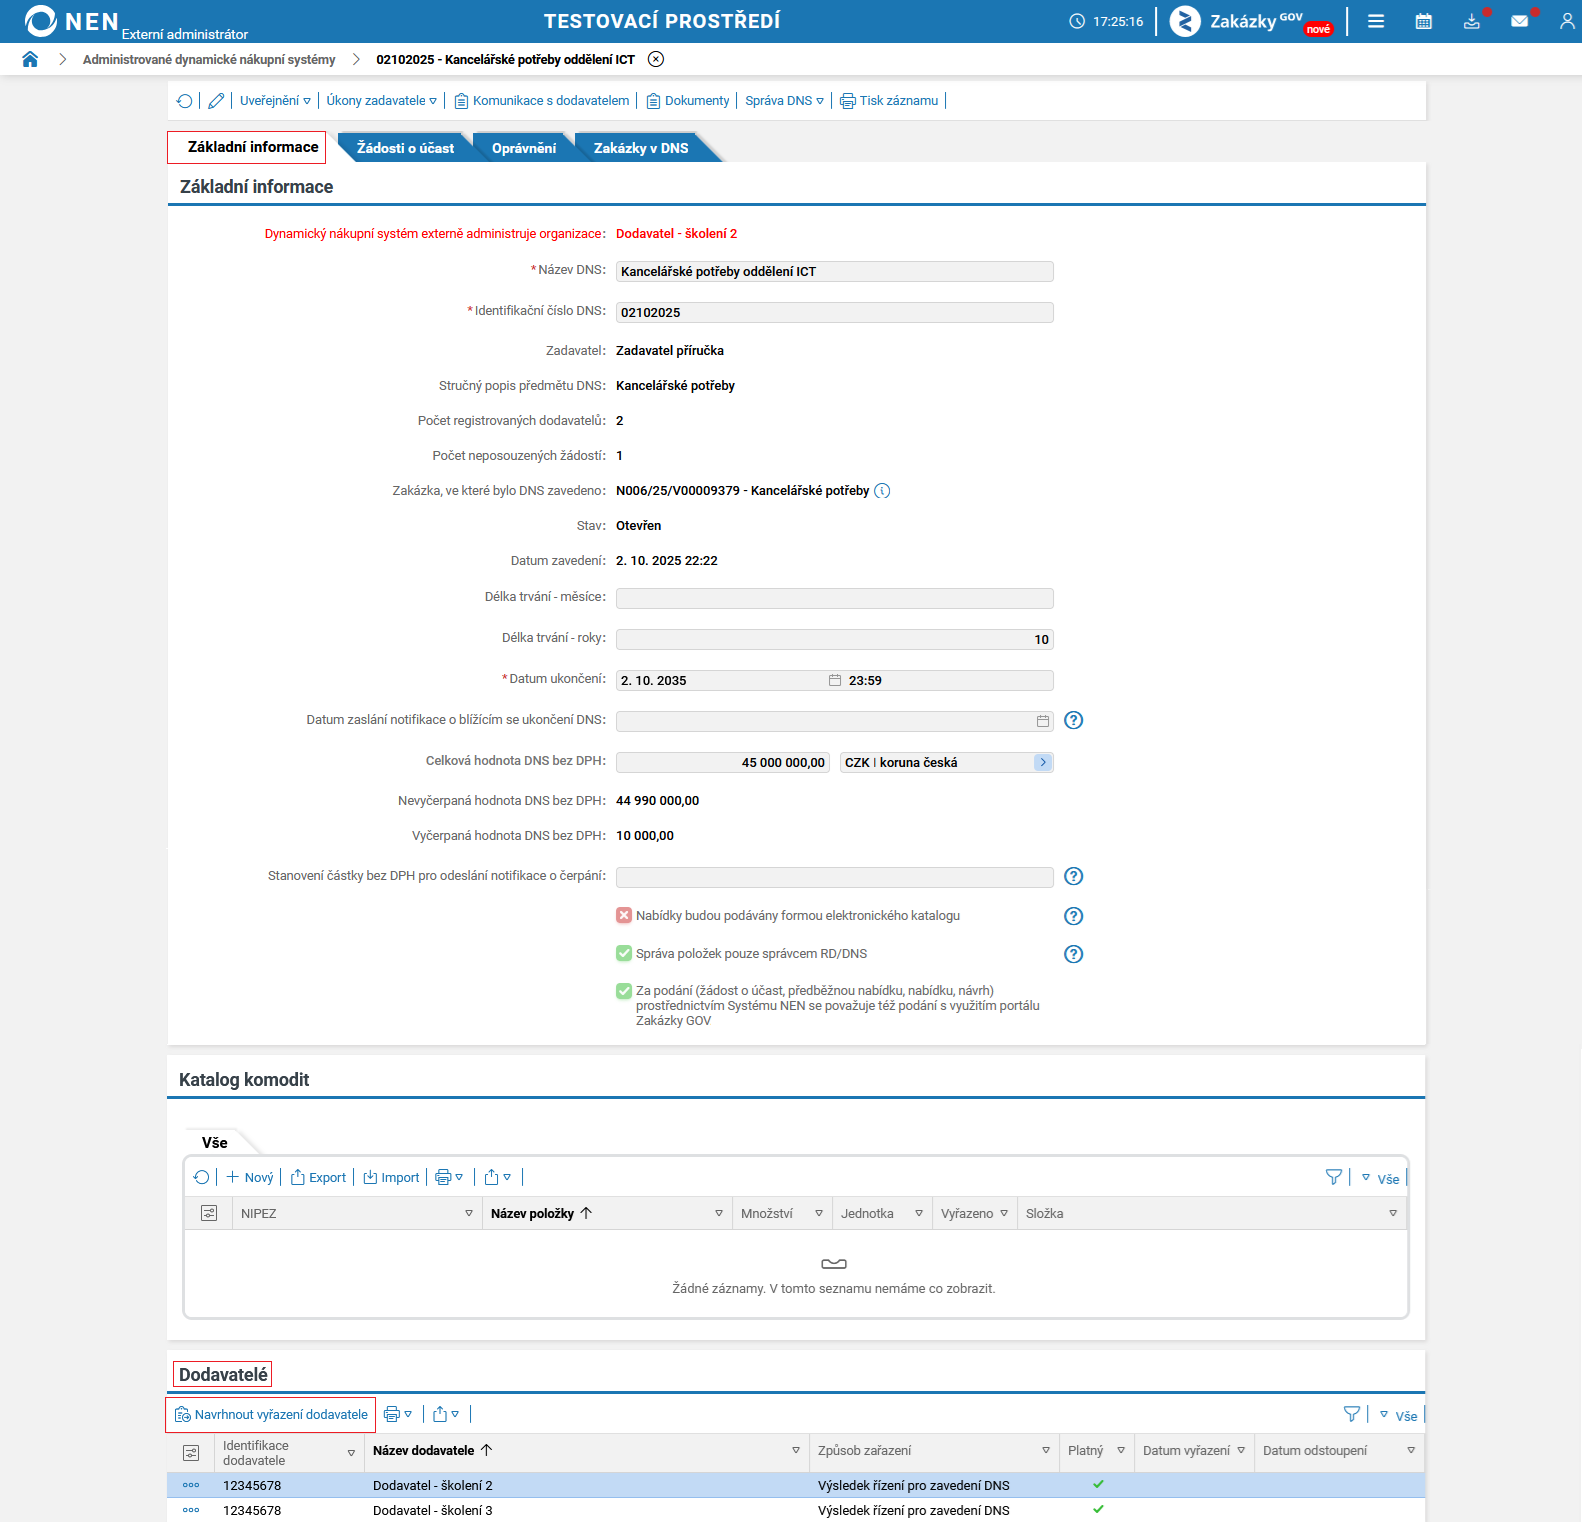Screen dimensions: 1582x1524
Task: Toggle Nabídky budou podávány formou elektronického katalogu
Action: point(624,915)
